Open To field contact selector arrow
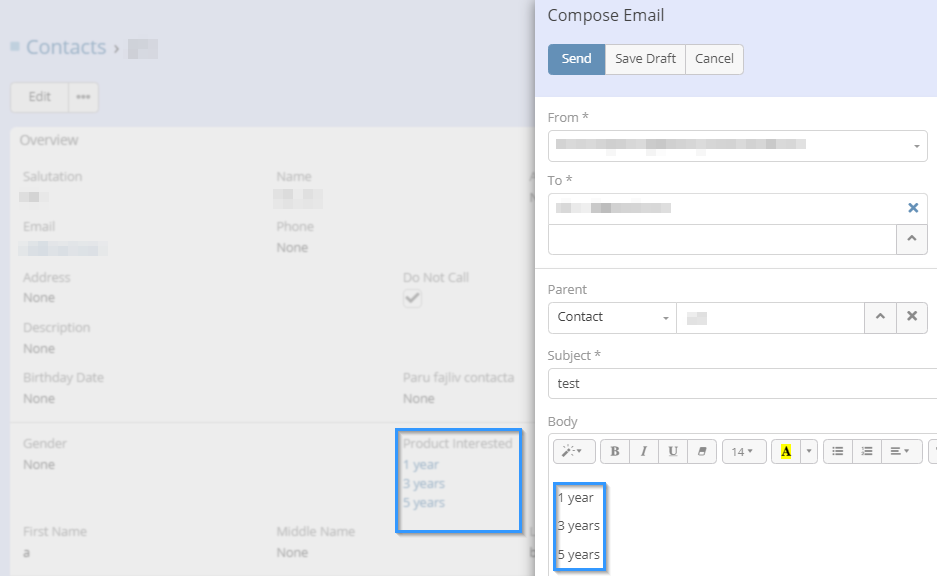 [911, 239]
